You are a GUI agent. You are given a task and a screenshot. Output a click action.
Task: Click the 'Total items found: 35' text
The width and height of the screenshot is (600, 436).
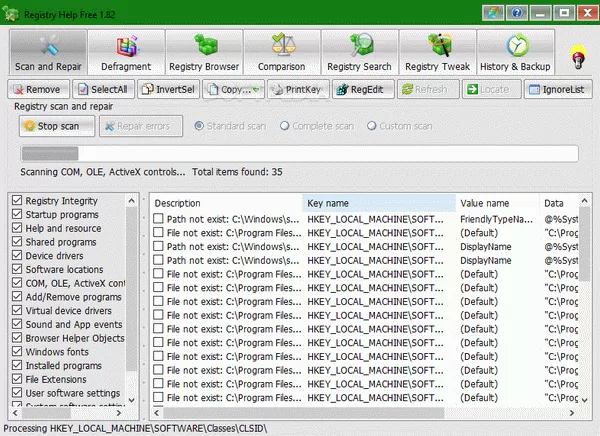[x=237, y=172]
